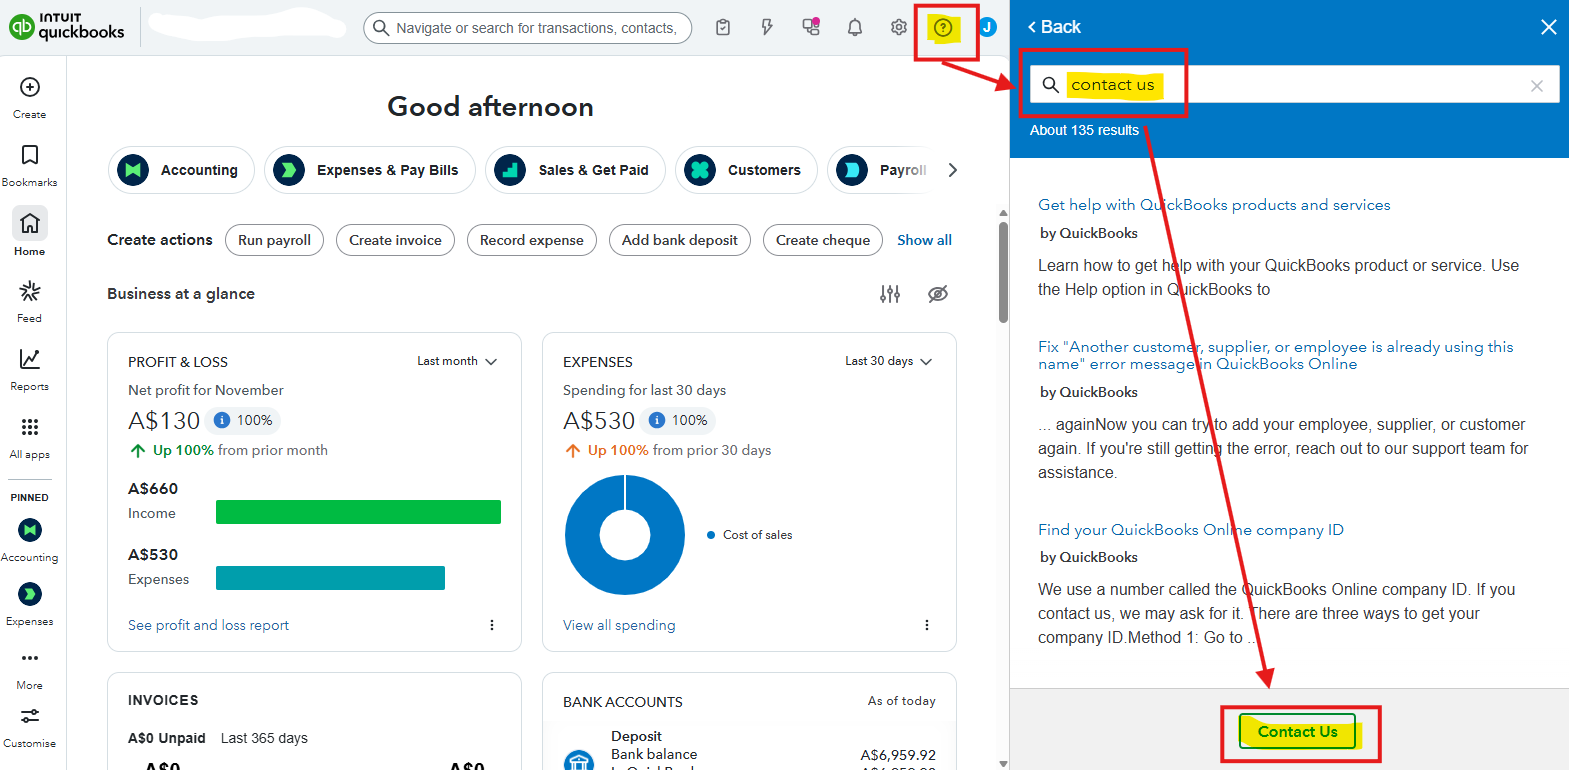
Task: Open Reports in the left sidebar
Action: [x=30, y=360]
